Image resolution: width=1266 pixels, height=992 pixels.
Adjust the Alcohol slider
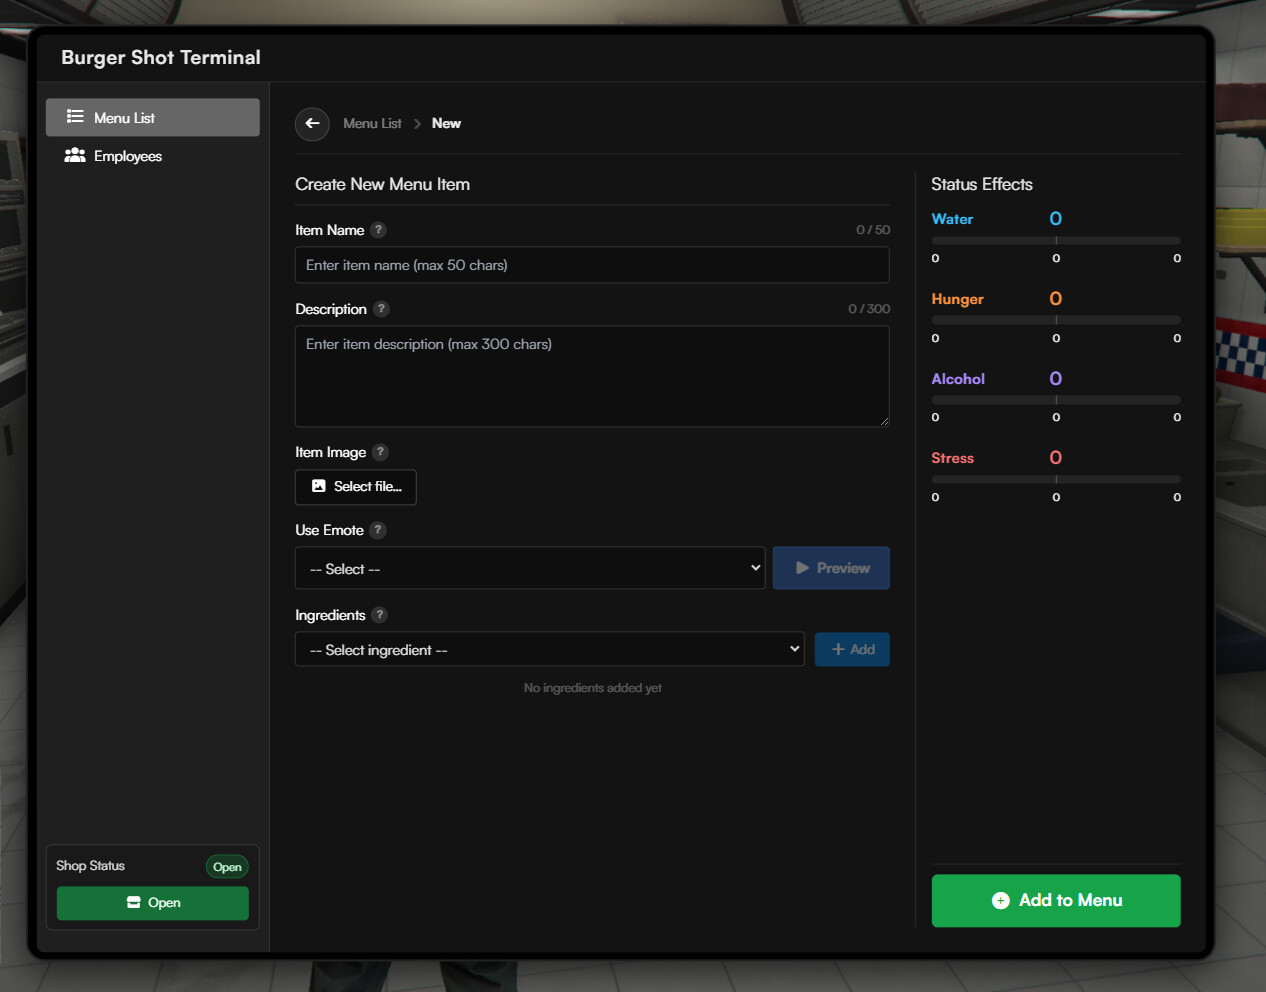tap(1056, 400)
